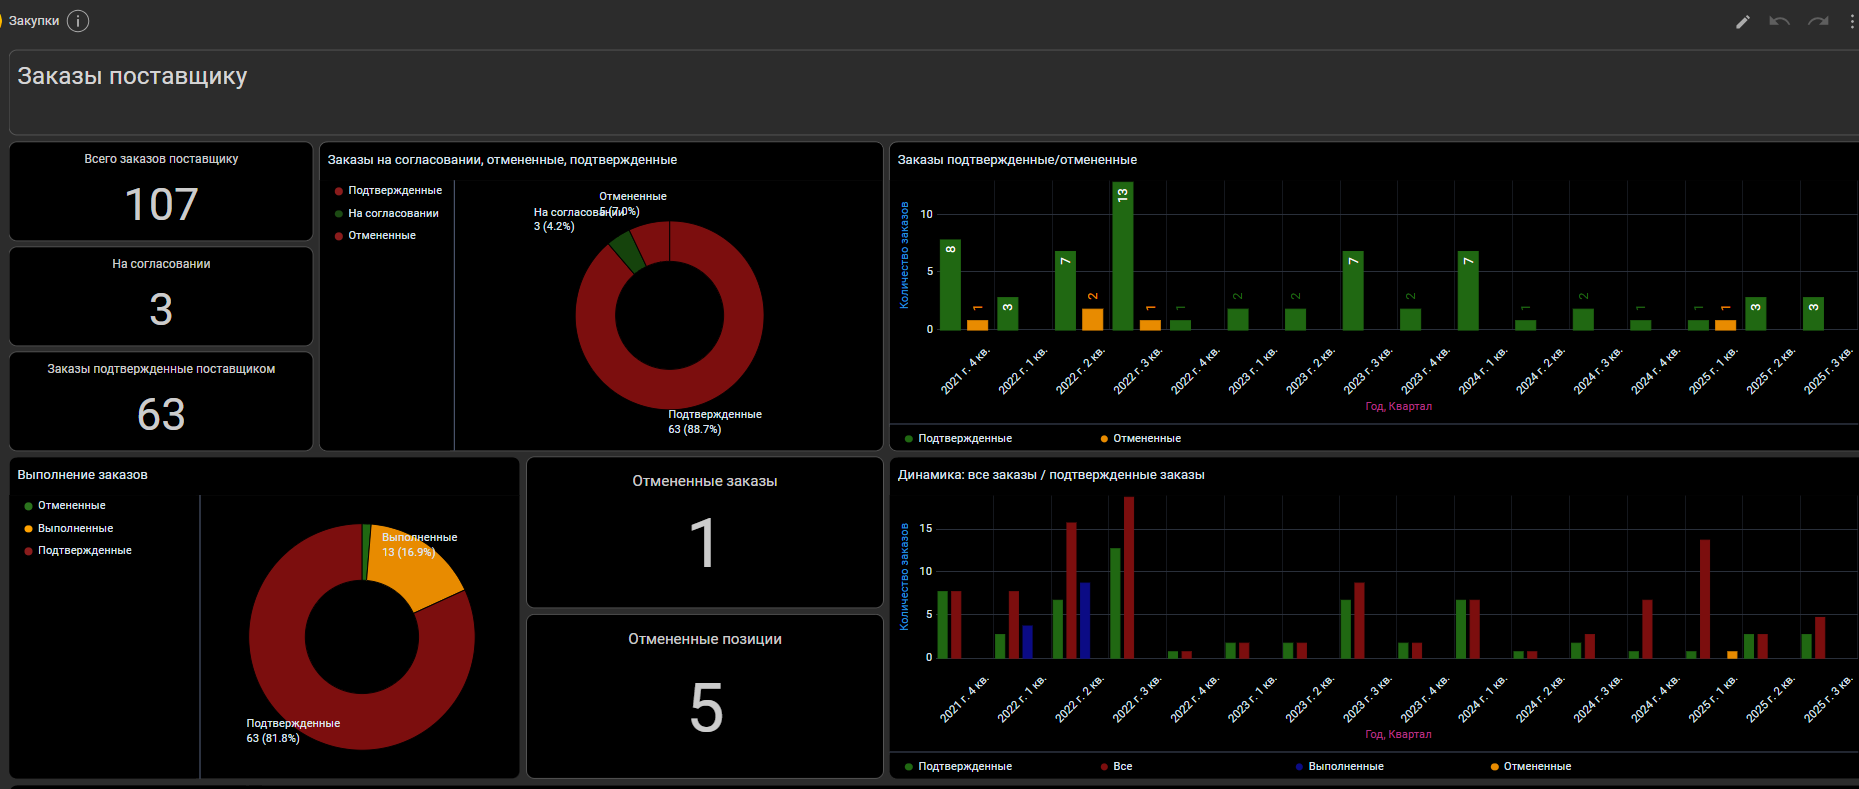
Task: Click the undo arrow icon
Action: [x=1779, y=22]
